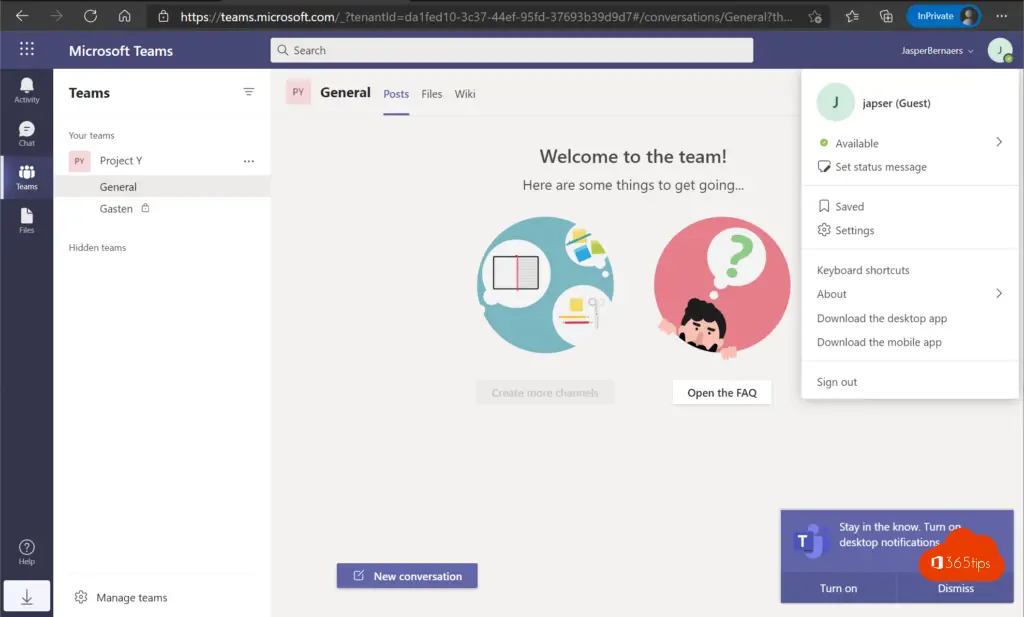Click the large J avatar in profile menu
Viewport: 1024px width, 617px height.
pyautogui.click(x=835, y=102)
